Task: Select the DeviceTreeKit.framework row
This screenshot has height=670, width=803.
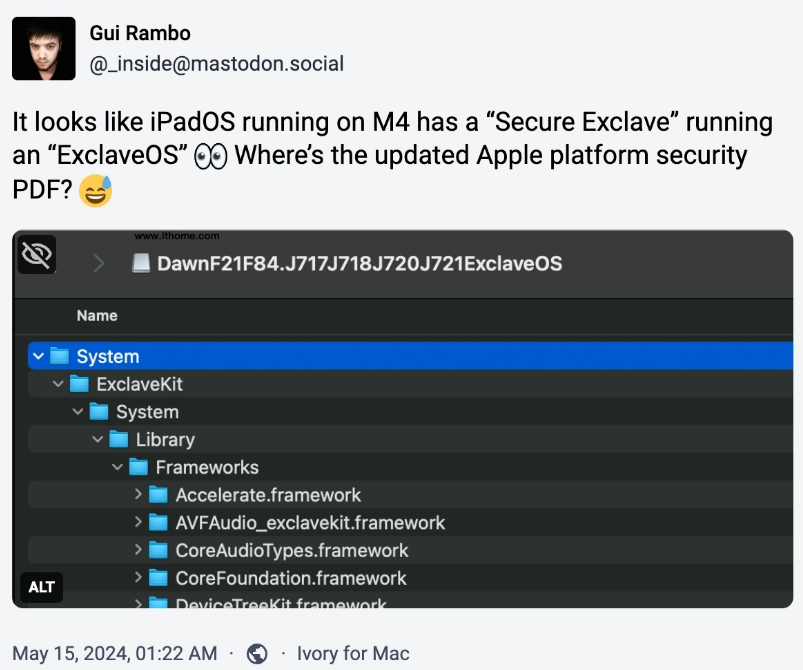Action: 280,604
